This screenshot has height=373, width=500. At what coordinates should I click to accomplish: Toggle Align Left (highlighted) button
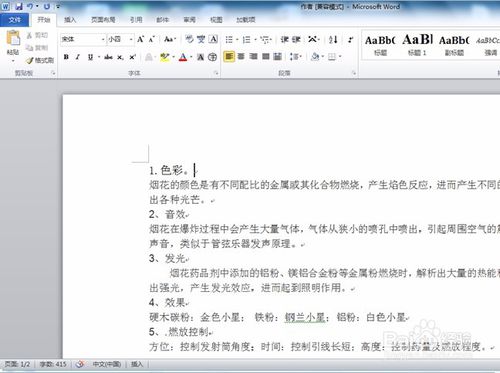coord(229,57)
